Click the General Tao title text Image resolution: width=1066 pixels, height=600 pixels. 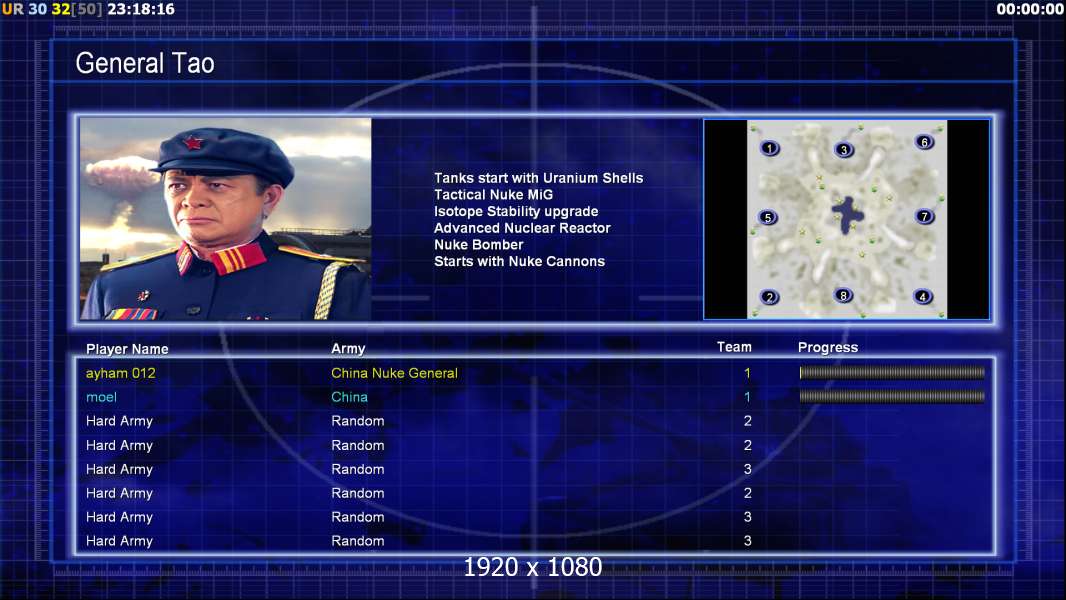145,63
